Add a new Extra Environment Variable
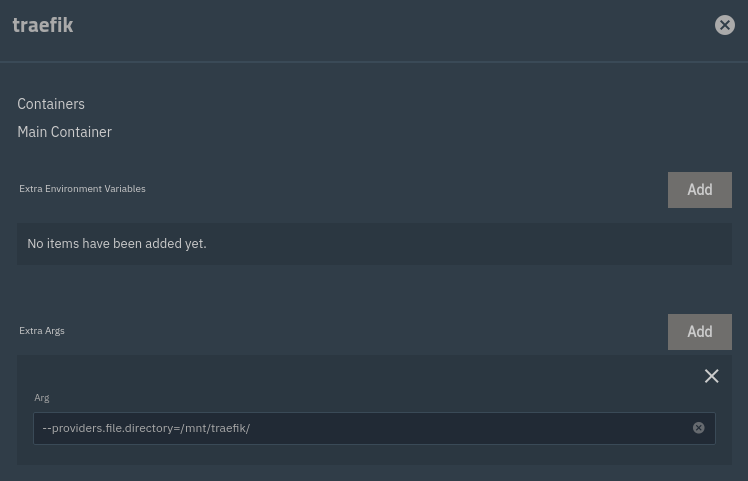 click(699, 190)
